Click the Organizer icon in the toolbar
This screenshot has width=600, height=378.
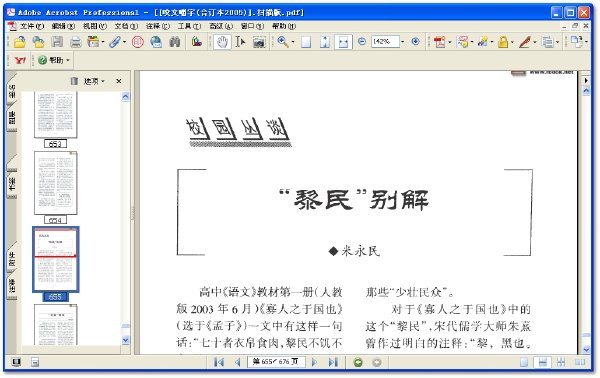(x=93, y=42)
